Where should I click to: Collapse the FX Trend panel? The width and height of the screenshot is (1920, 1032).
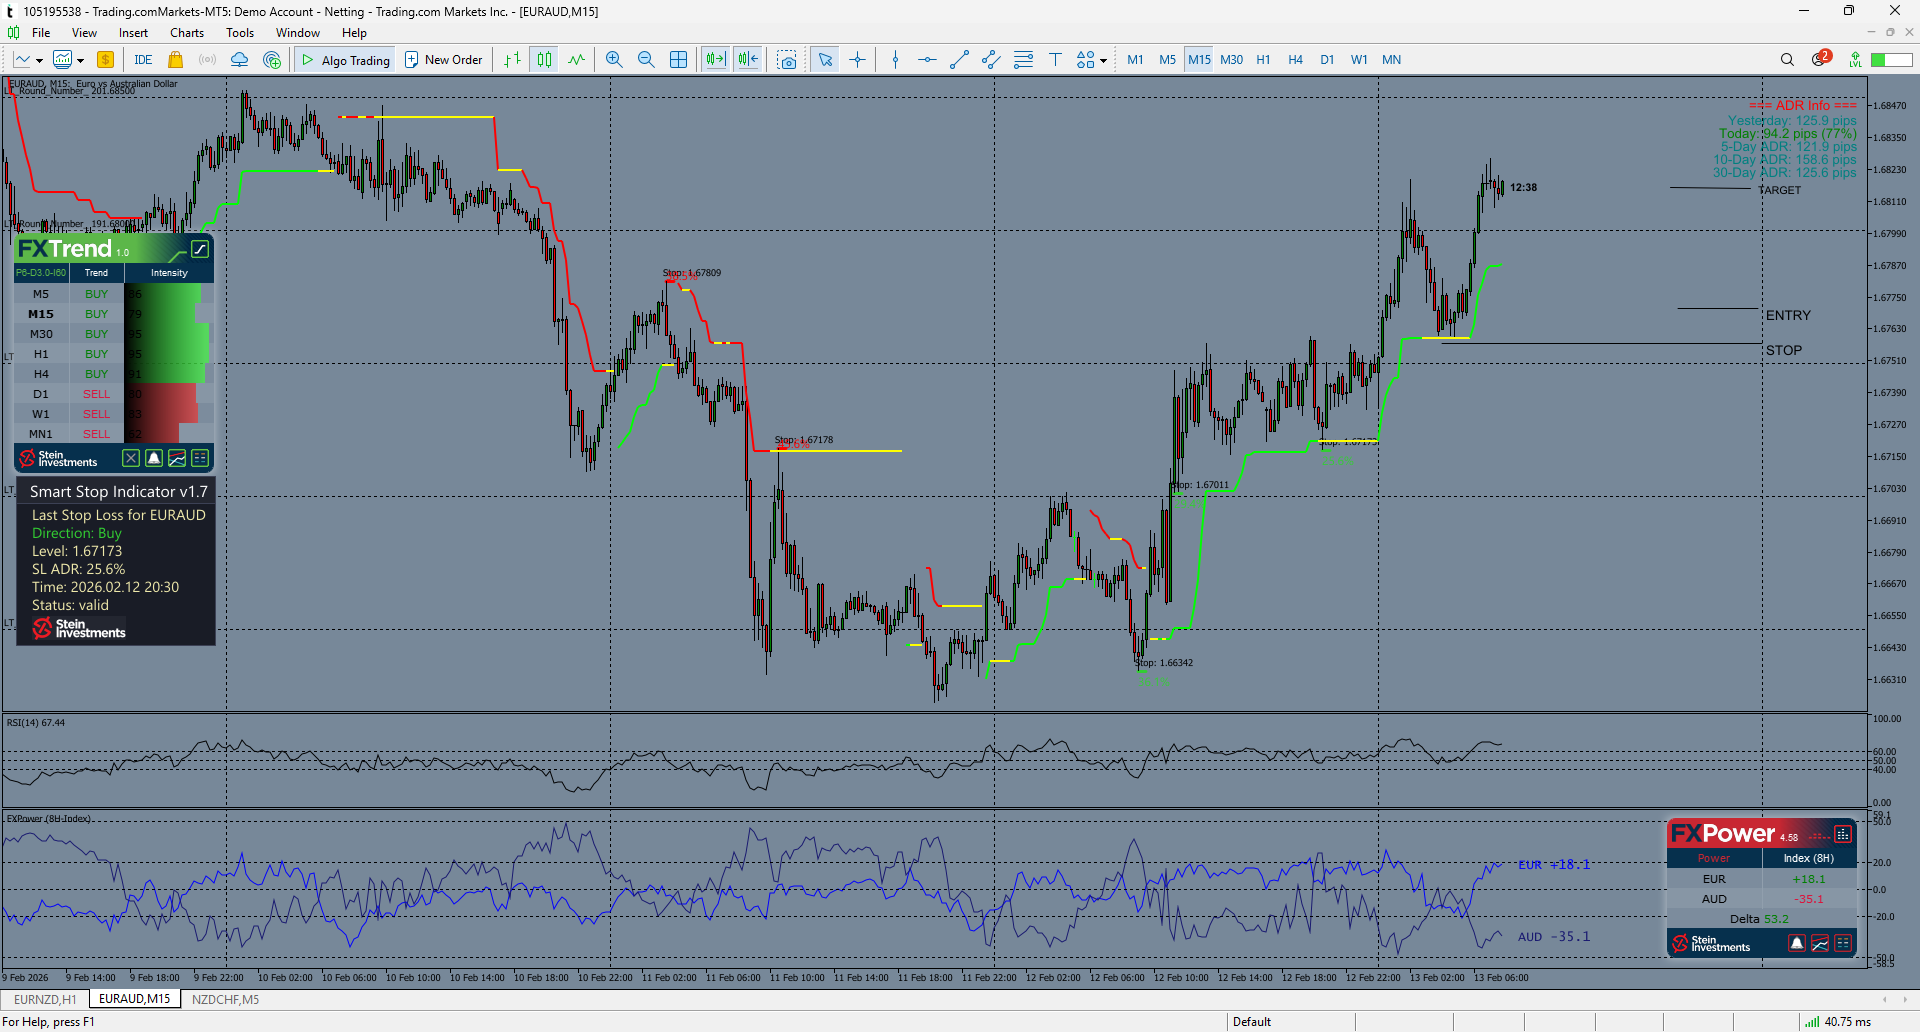(200, 249)
